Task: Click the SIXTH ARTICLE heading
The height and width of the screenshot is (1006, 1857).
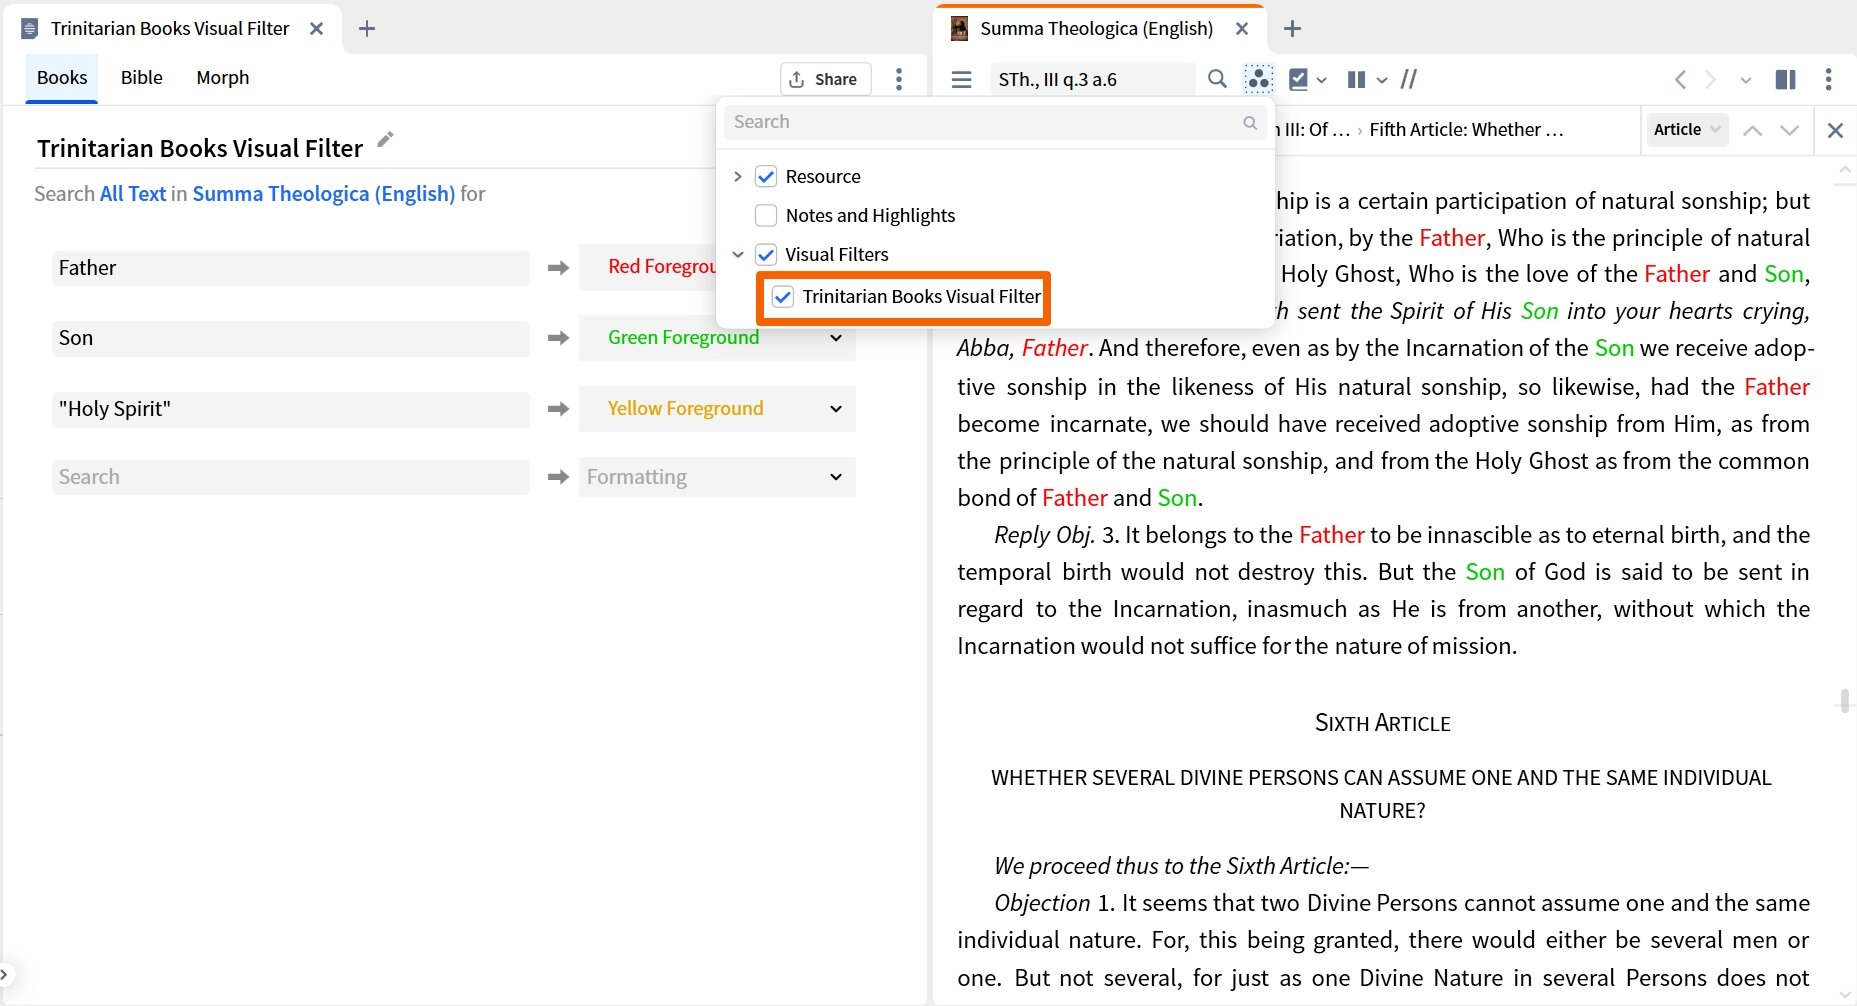Action: pyautogui.click(x=1382, y=723)
